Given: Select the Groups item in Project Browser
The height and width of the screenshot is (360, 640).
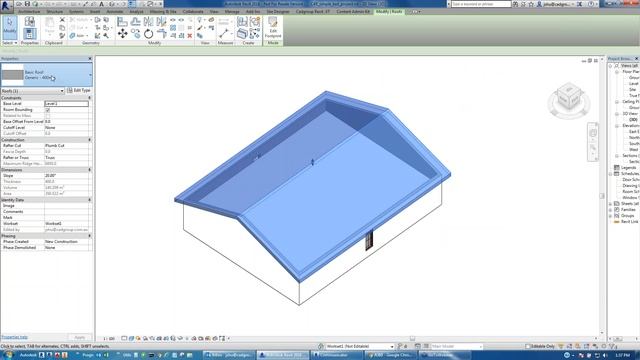Looking at the screenshot, I should [627, 216].
